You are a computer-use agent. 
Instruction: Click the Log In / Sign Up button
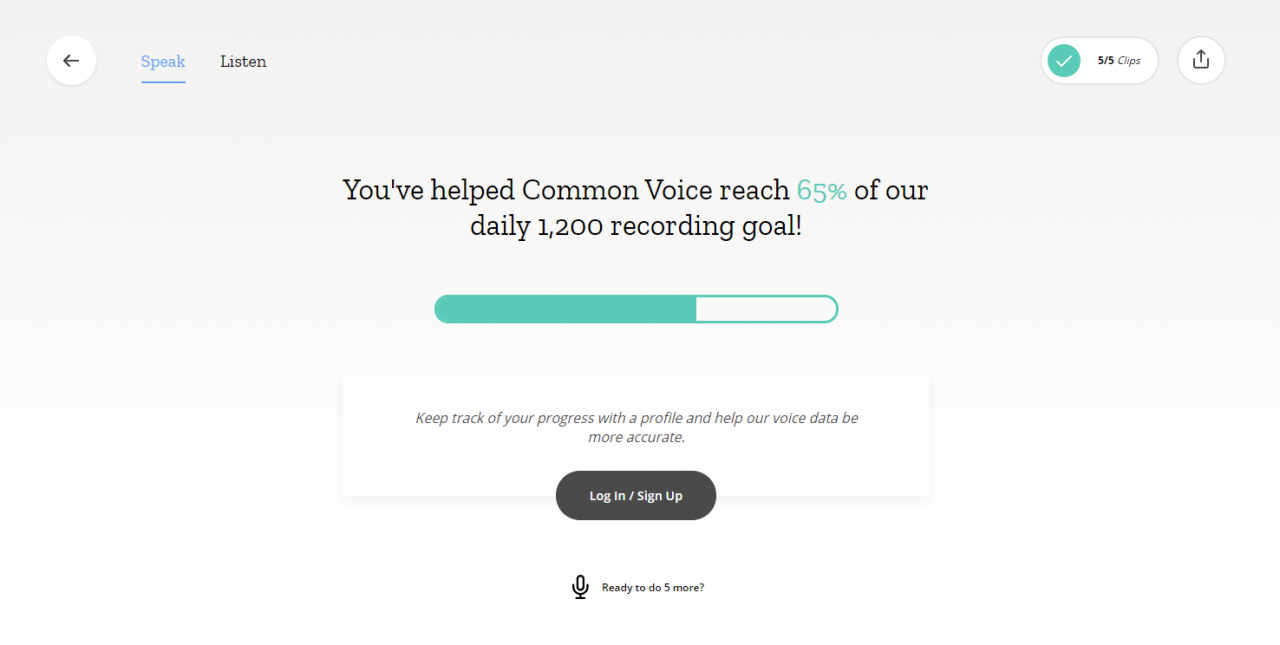(636, 495)
